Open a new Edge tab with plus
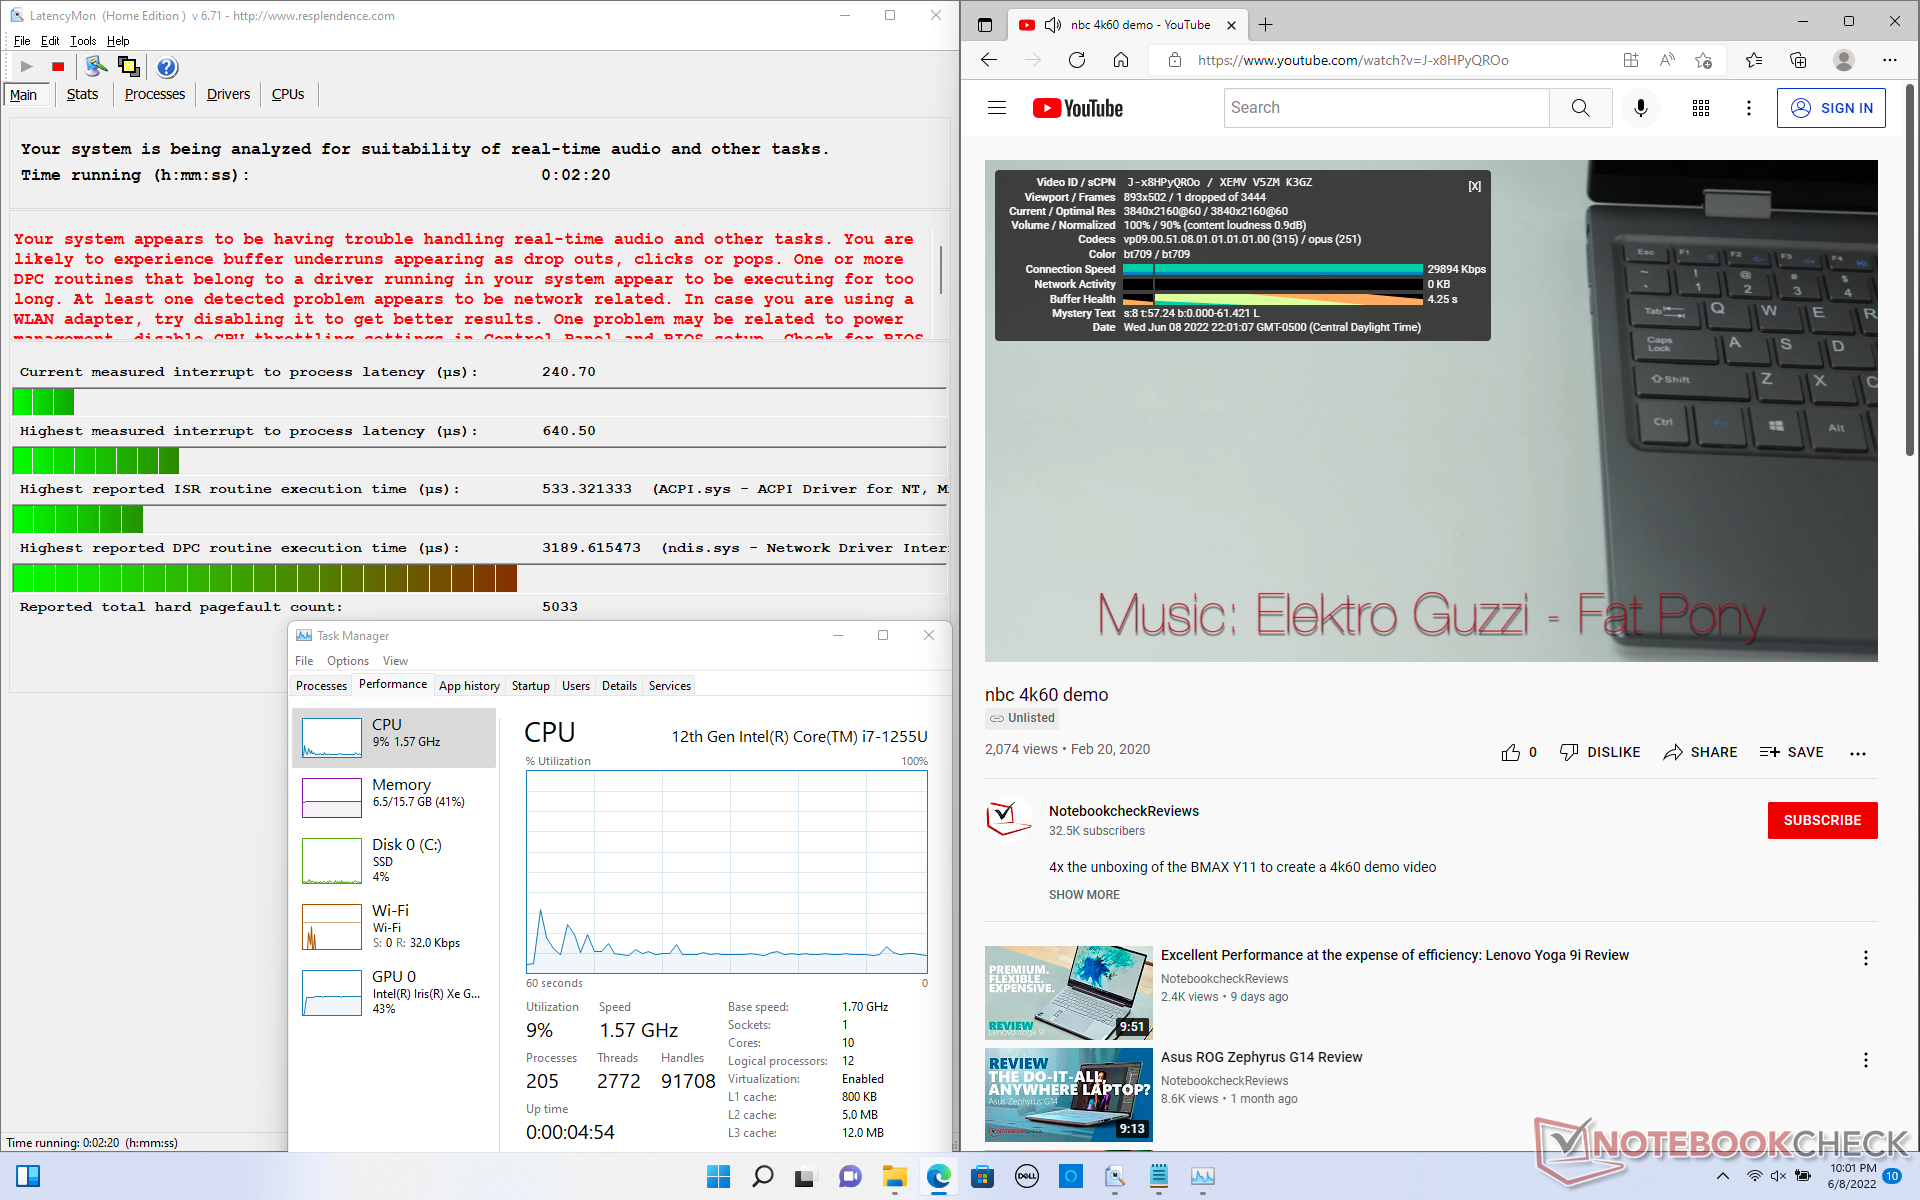The height and width of the screenshot is (1200, 1920). (x=1266, y=24)
